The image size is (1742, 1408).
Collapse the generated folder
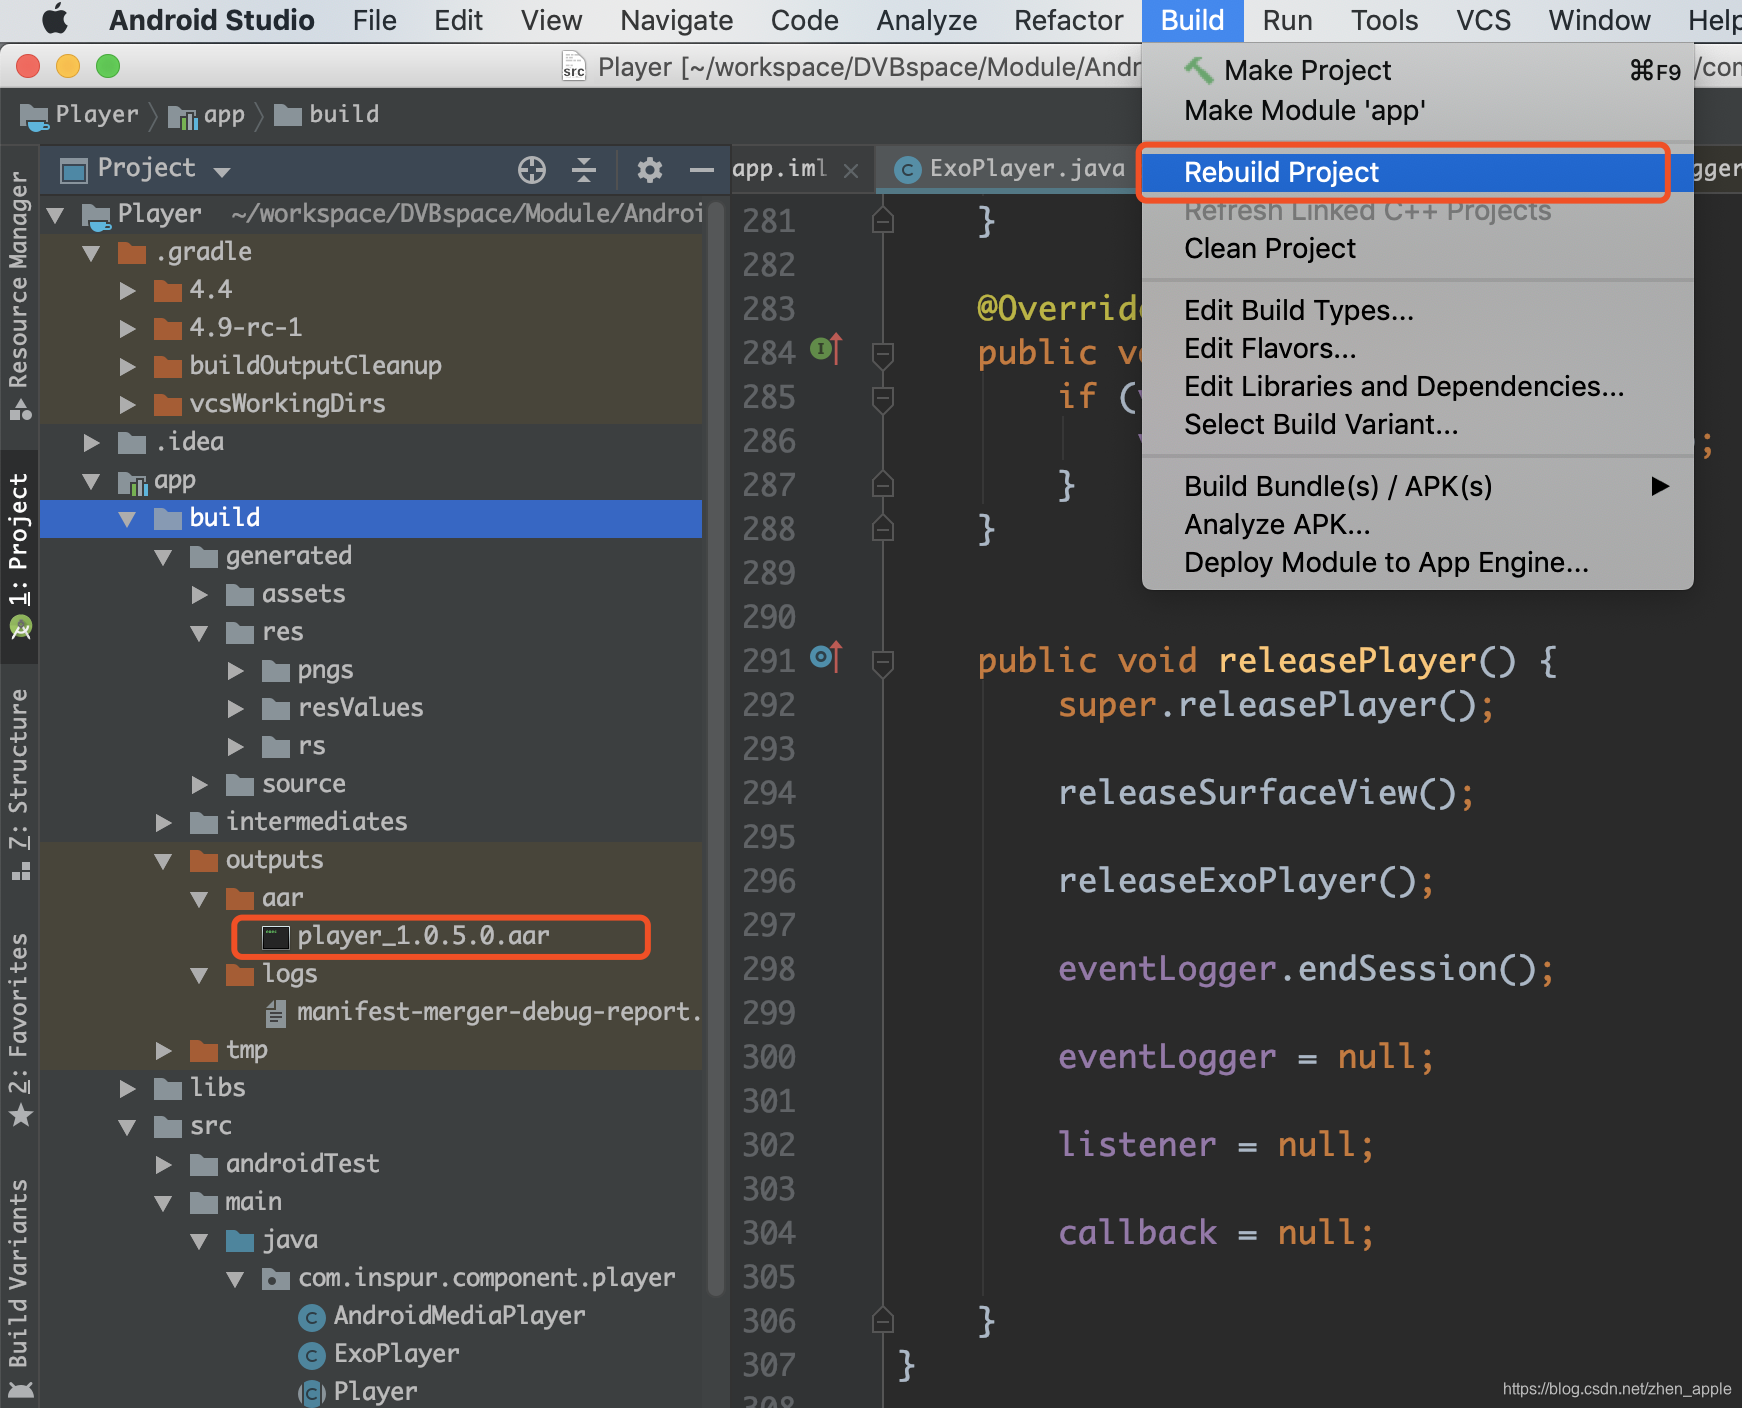click(163, 557)
